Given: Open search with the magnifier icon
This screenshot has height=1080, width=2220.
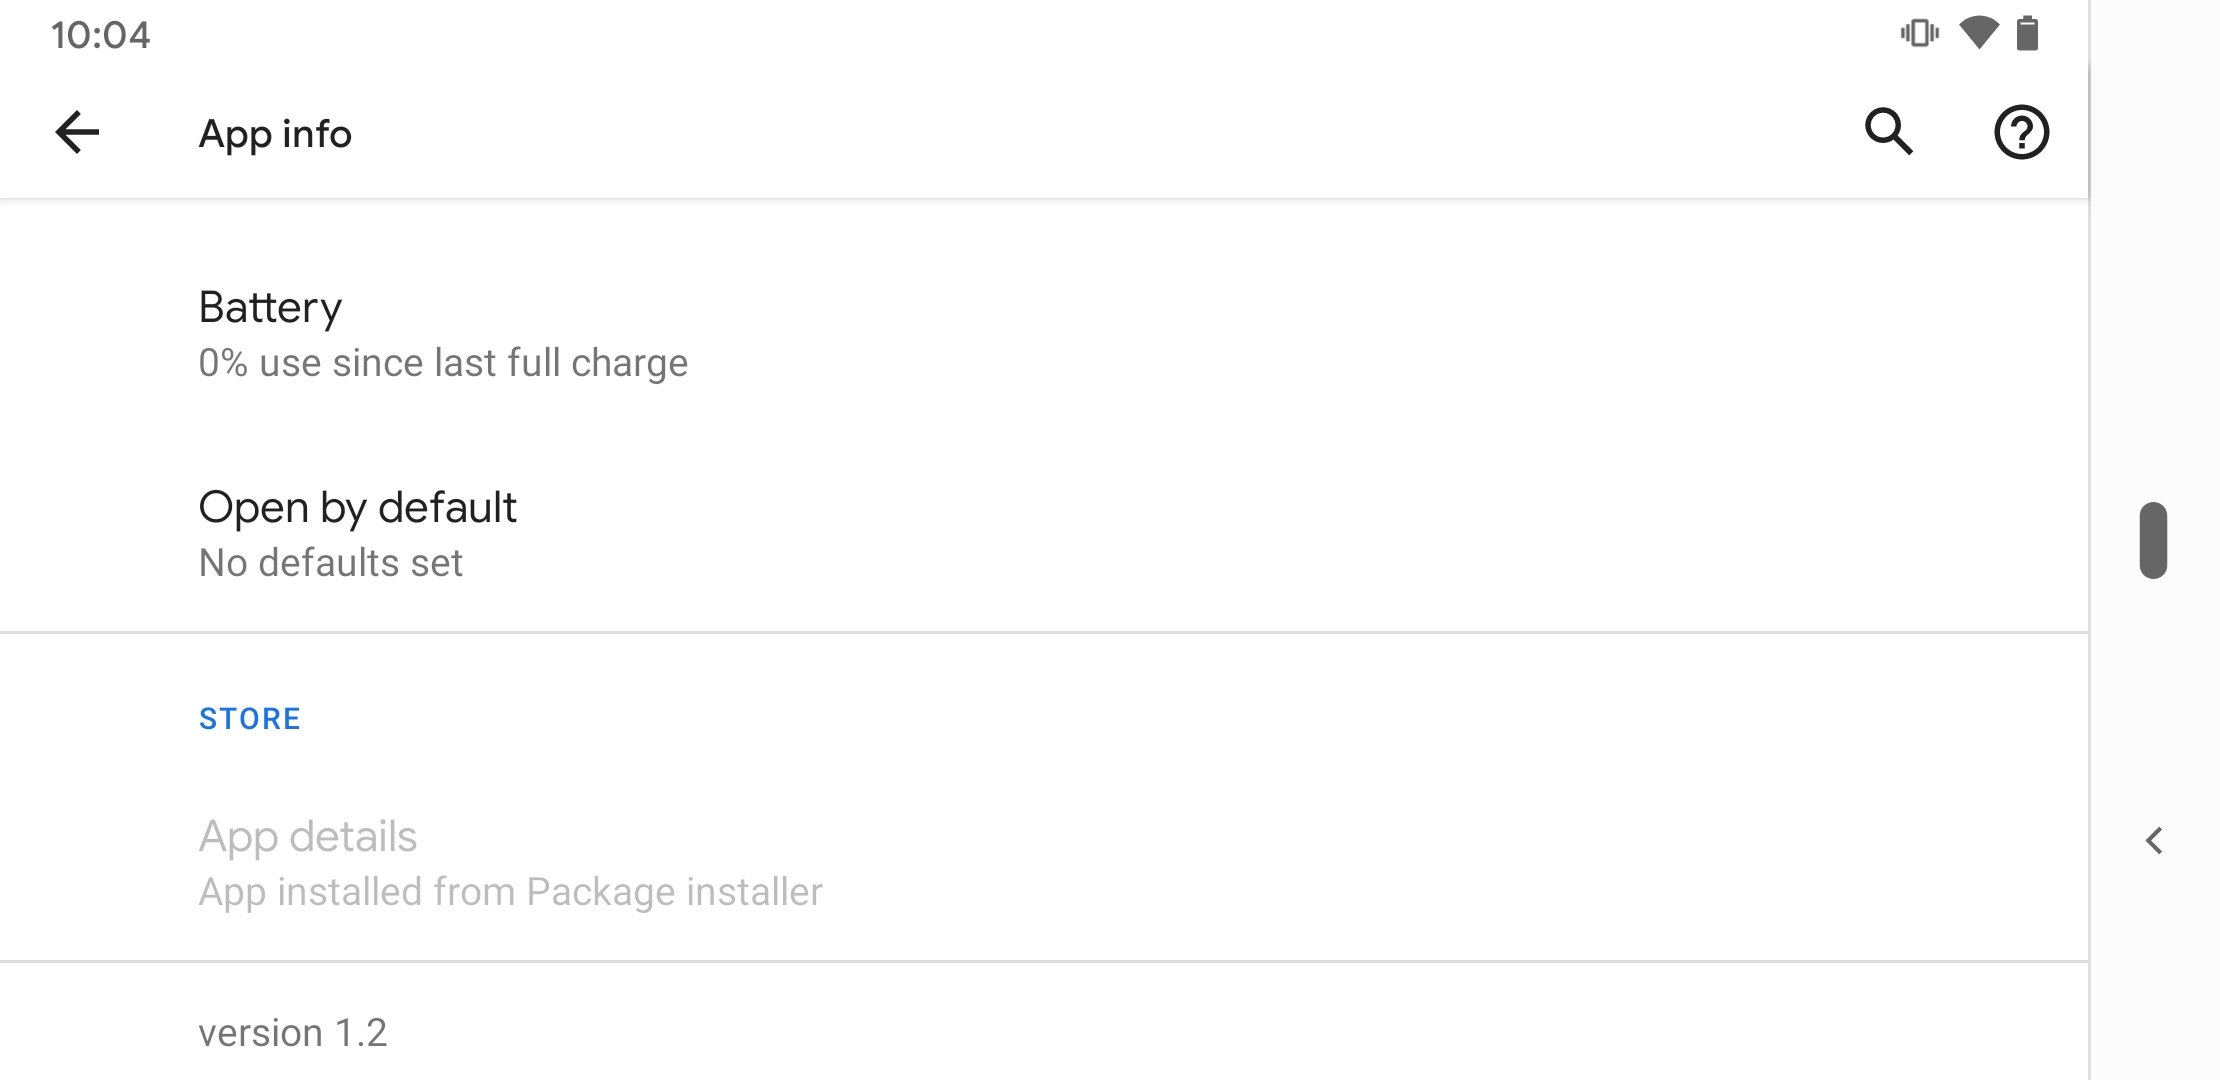Looking at the screenshot, I should 1889,132.
